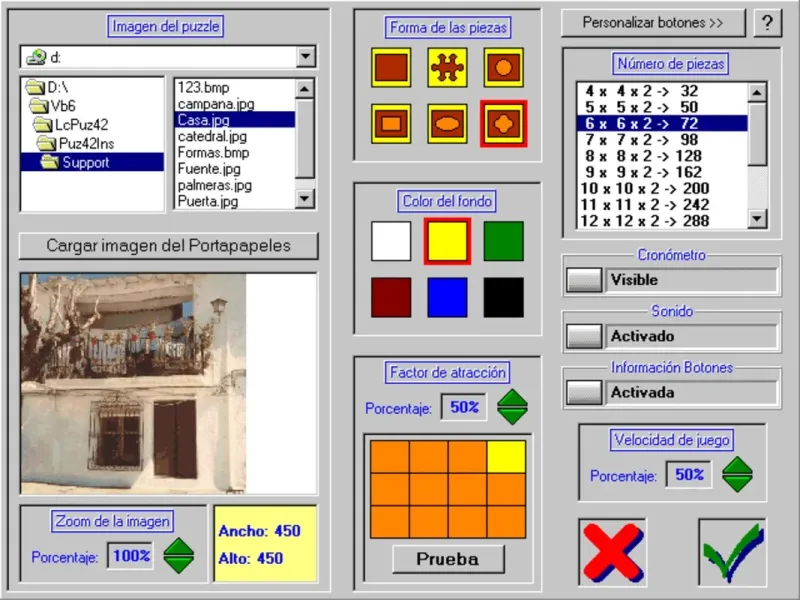Select 8 x 8 x 2 -> 128 pieces

point(662,156)
